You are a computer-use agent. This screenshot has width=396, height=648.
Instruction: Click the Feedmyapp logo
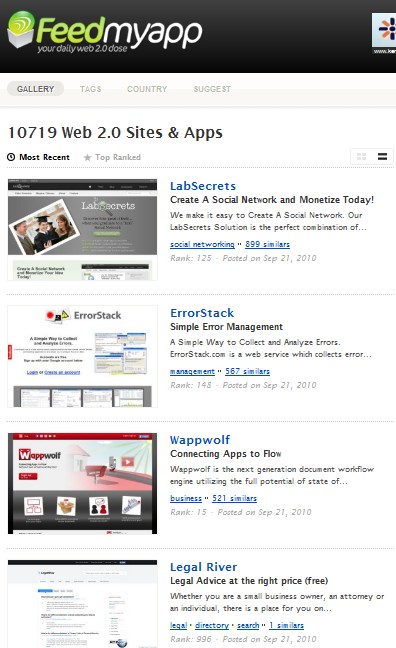tap(105, 33)
